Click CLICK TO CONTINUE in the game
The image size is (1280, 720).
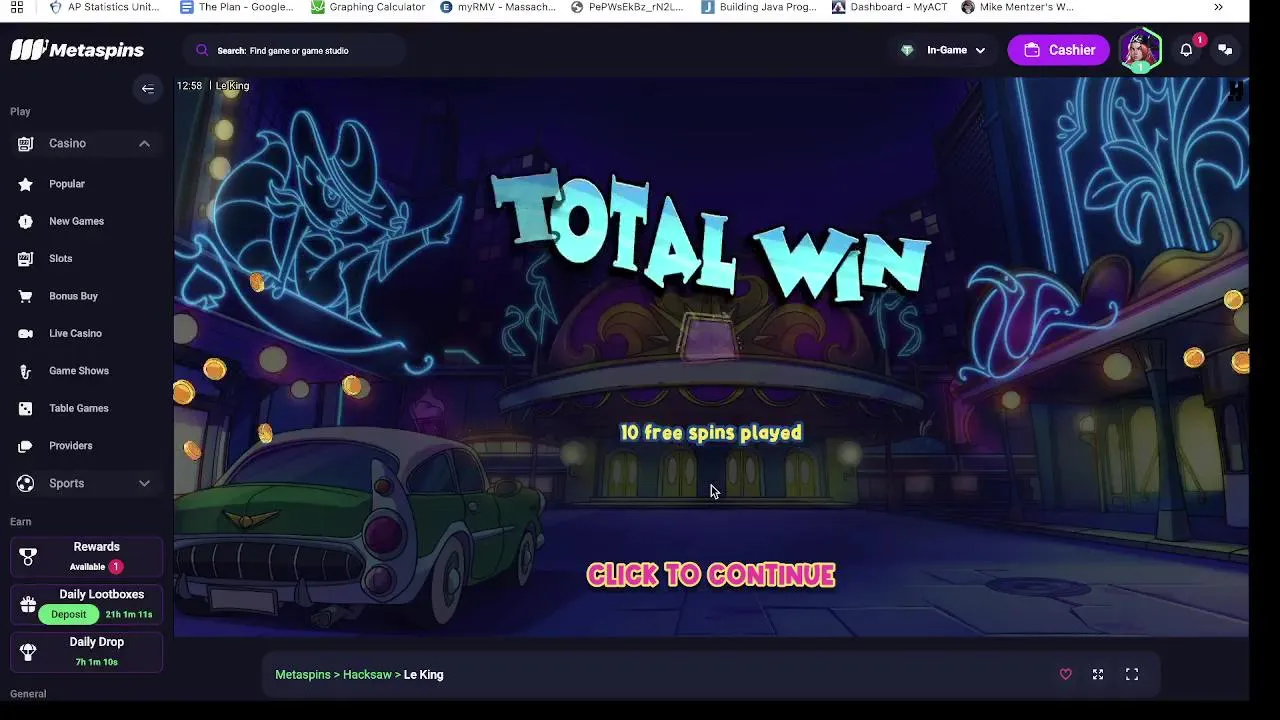[x=710, y=575]
